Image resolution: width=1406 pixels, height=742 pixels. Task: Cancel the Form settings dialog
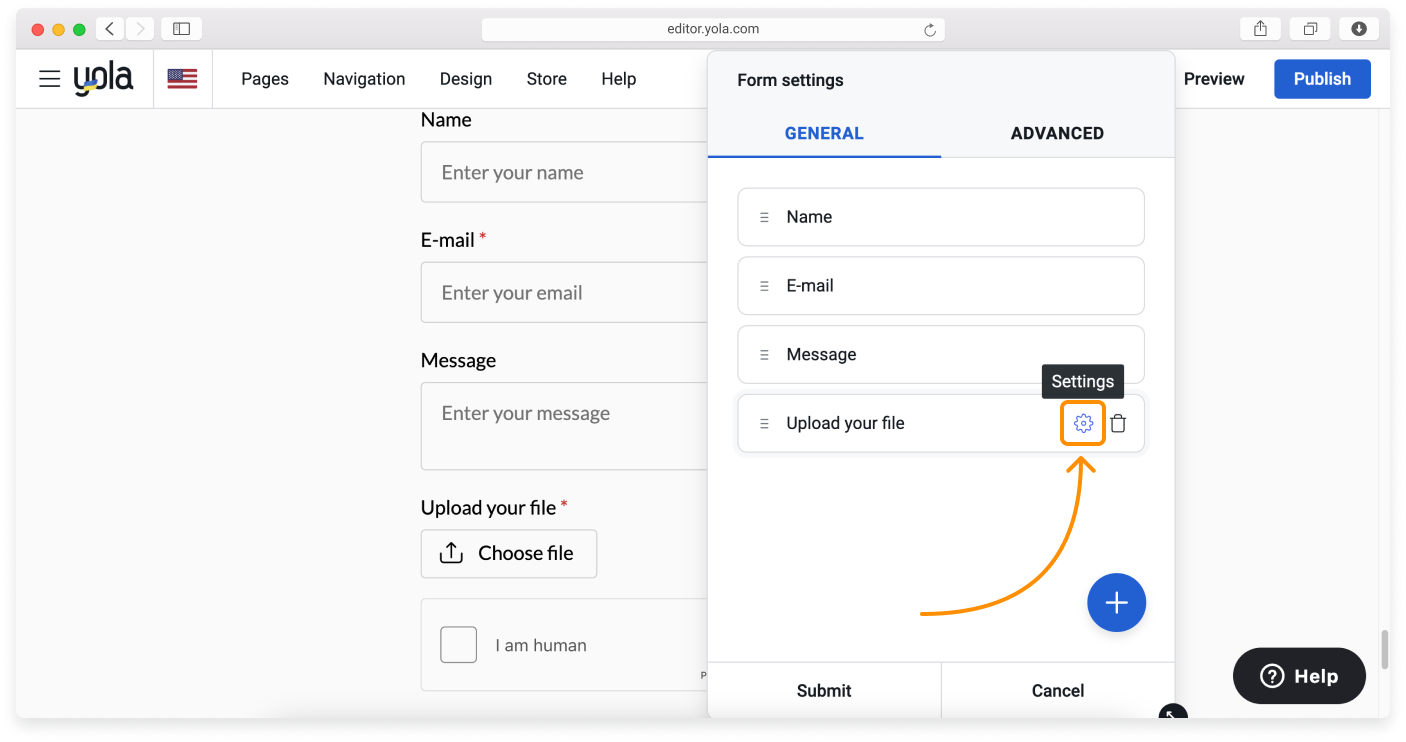click(1057, 691)
